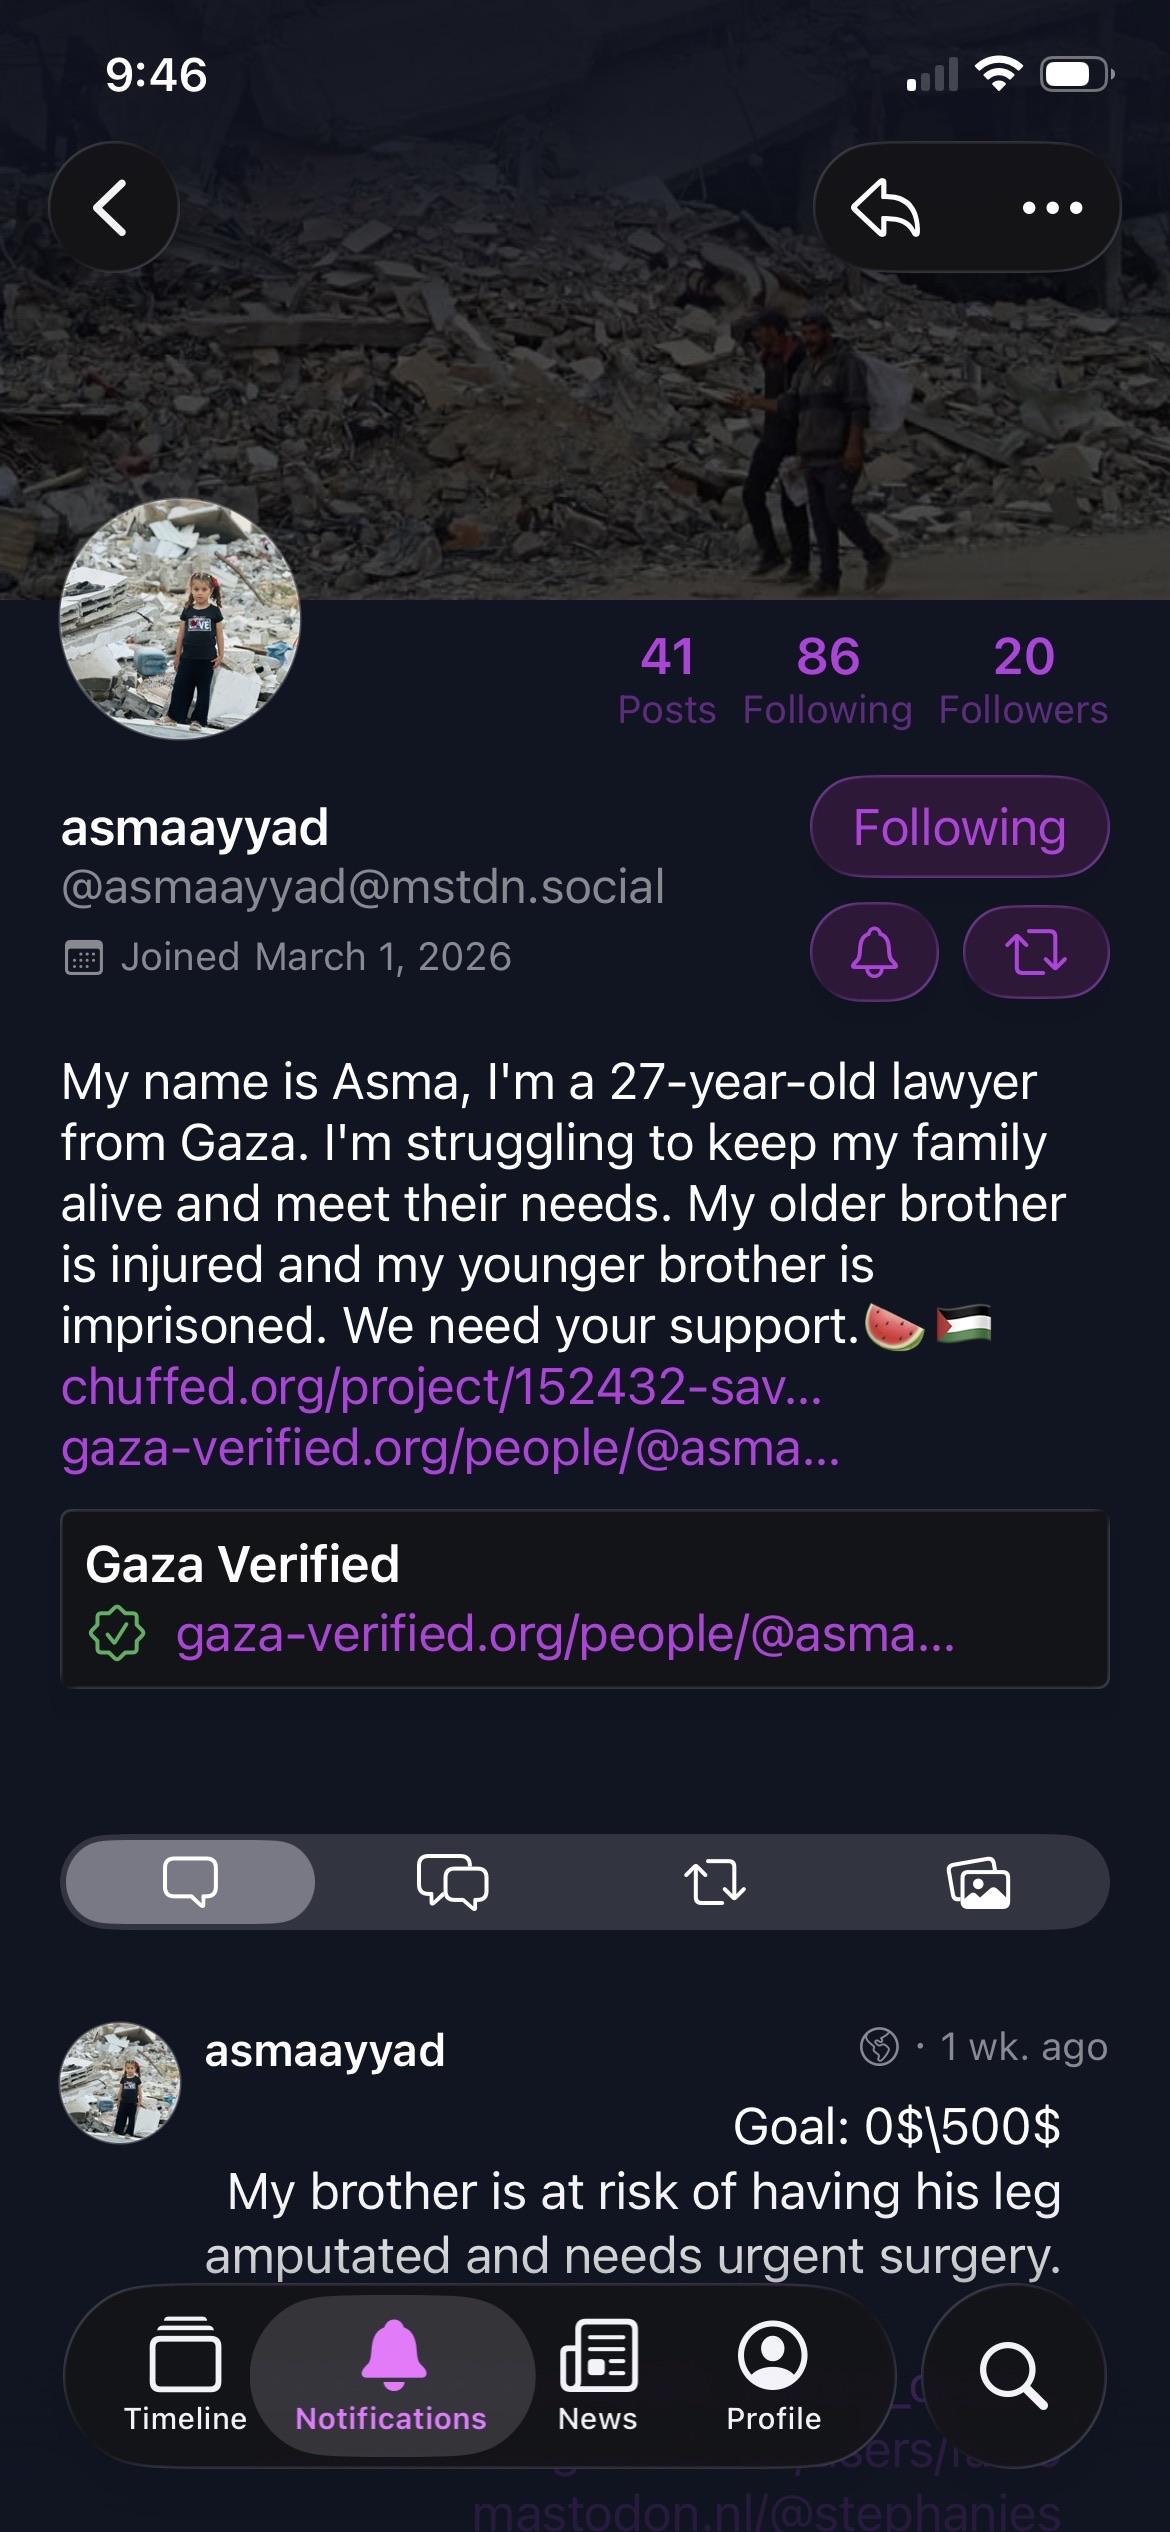
Task: Open the three-dot more options menu
Action: [x=1052, y=207]
